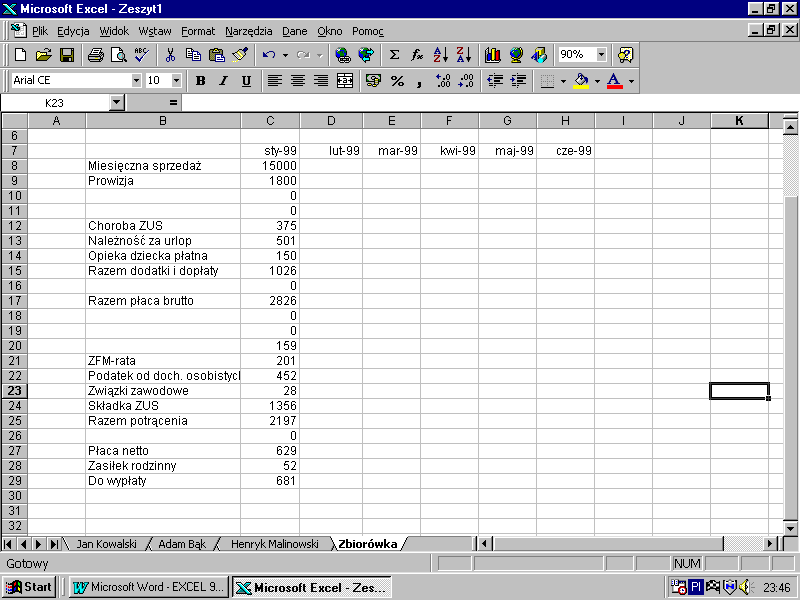Click the Save floppy disk icon
Viewport: 800px width, 600px height.
(67, 55)
